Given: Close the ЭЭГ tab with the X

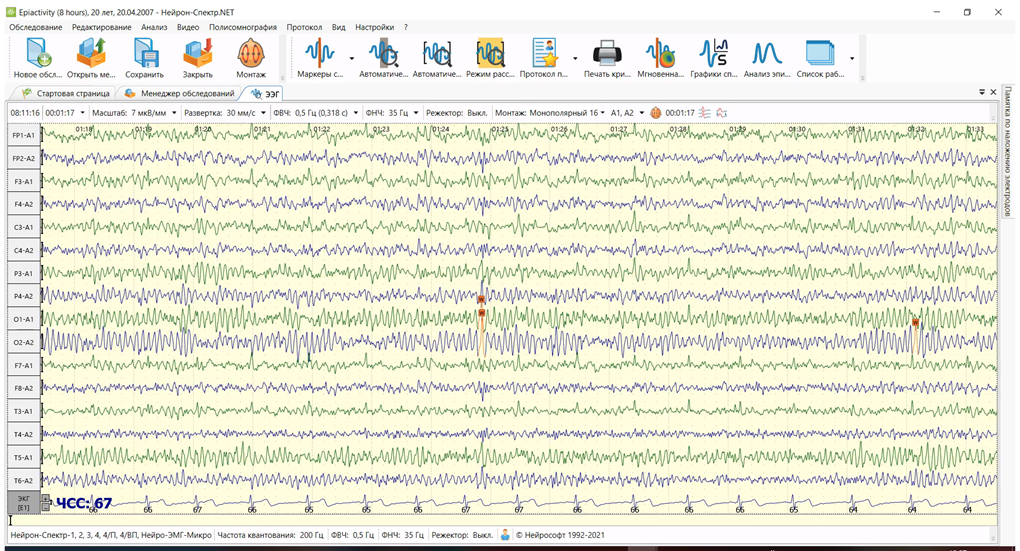Looking at the screenshot, I should [993, 92].
